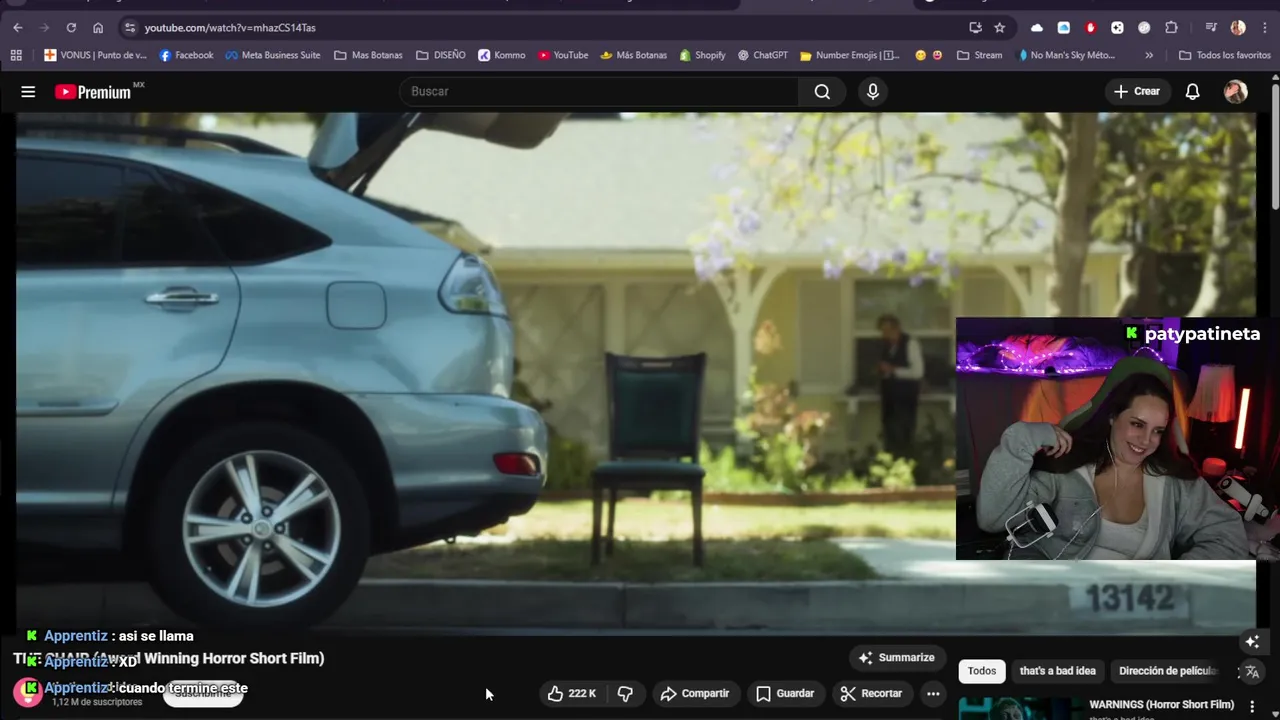Click WARNINGS video thumbnail
This screenshot has height=720, width=1280.
pyautogui.click(x=1018, y=708)
